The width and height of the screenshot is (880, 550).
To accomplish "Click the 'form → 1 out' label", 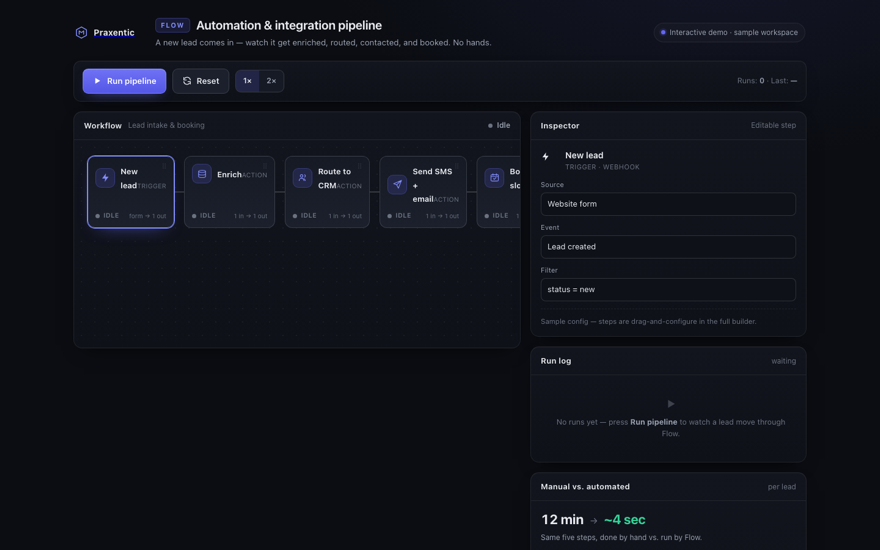I will click(x=148, y=216).
